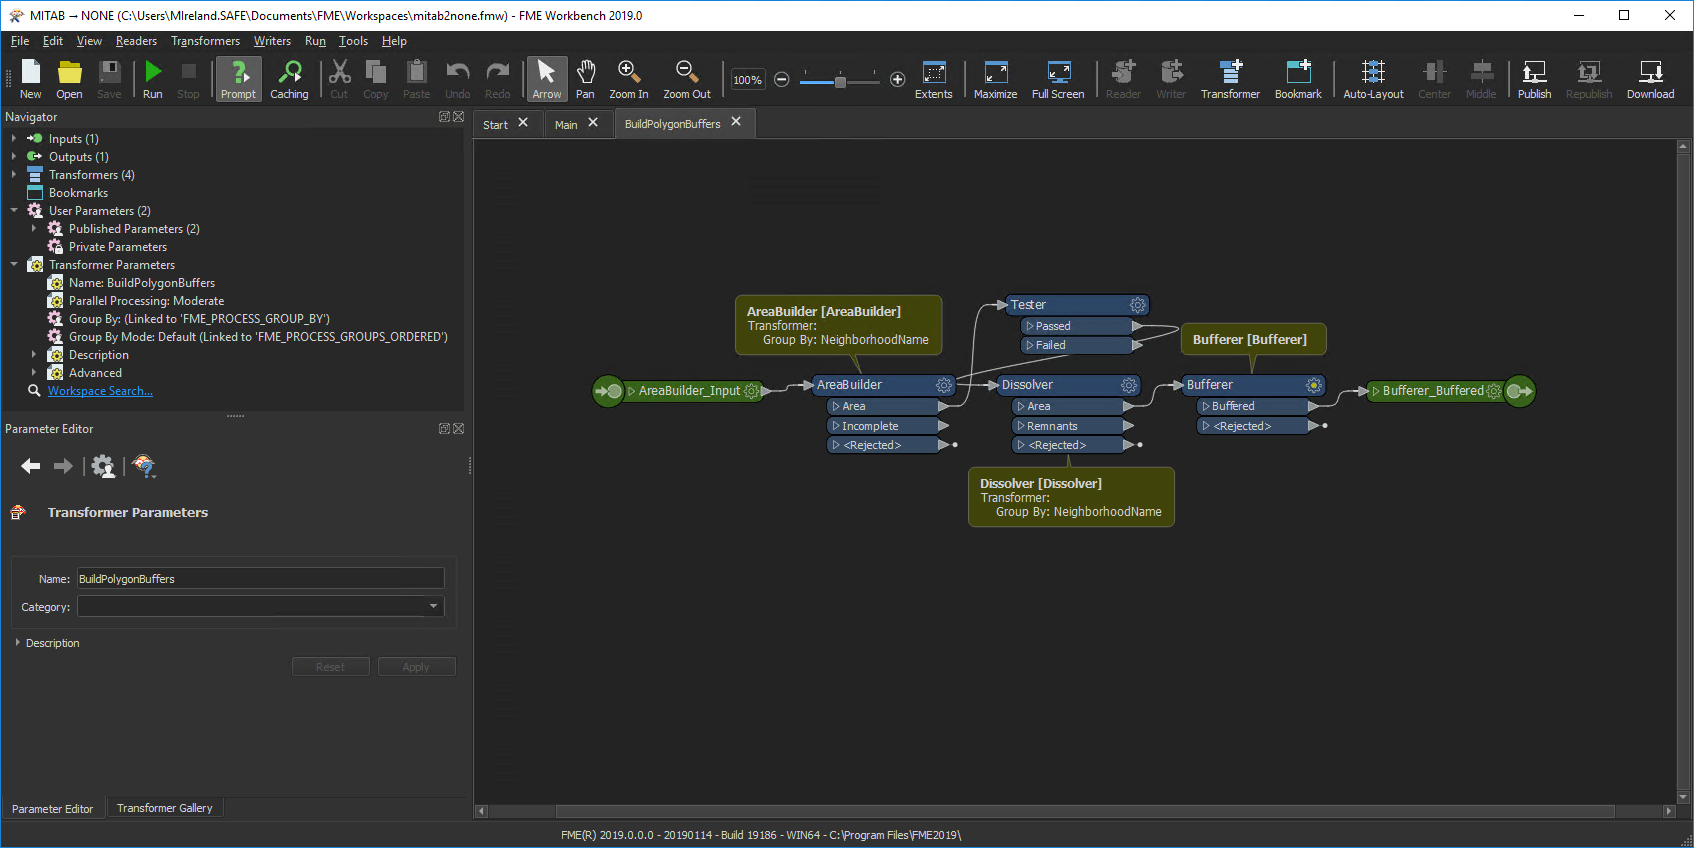Click the Zoom Out magnifier tool

pos(687,79)
